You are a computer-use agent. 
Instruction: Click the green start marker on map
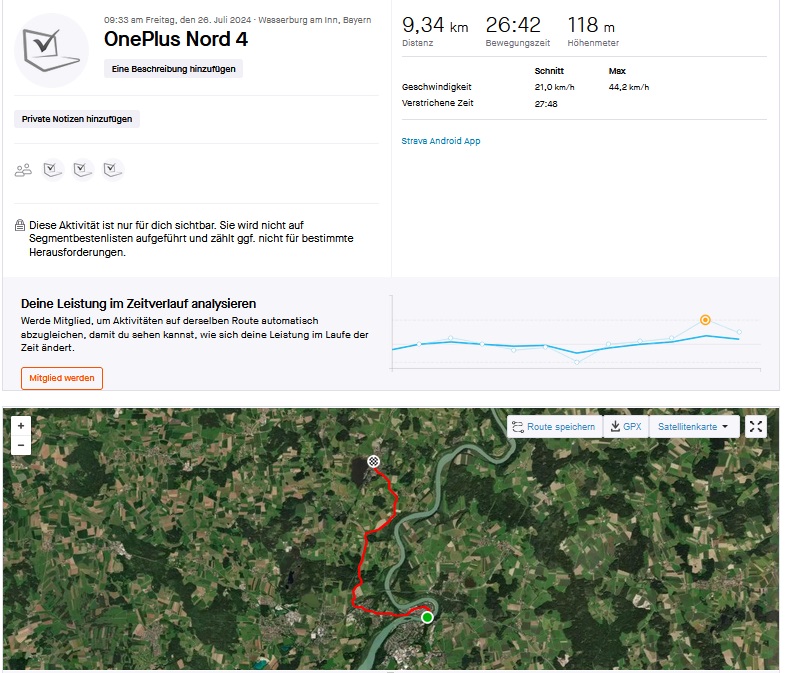click(x=427, y=617)
